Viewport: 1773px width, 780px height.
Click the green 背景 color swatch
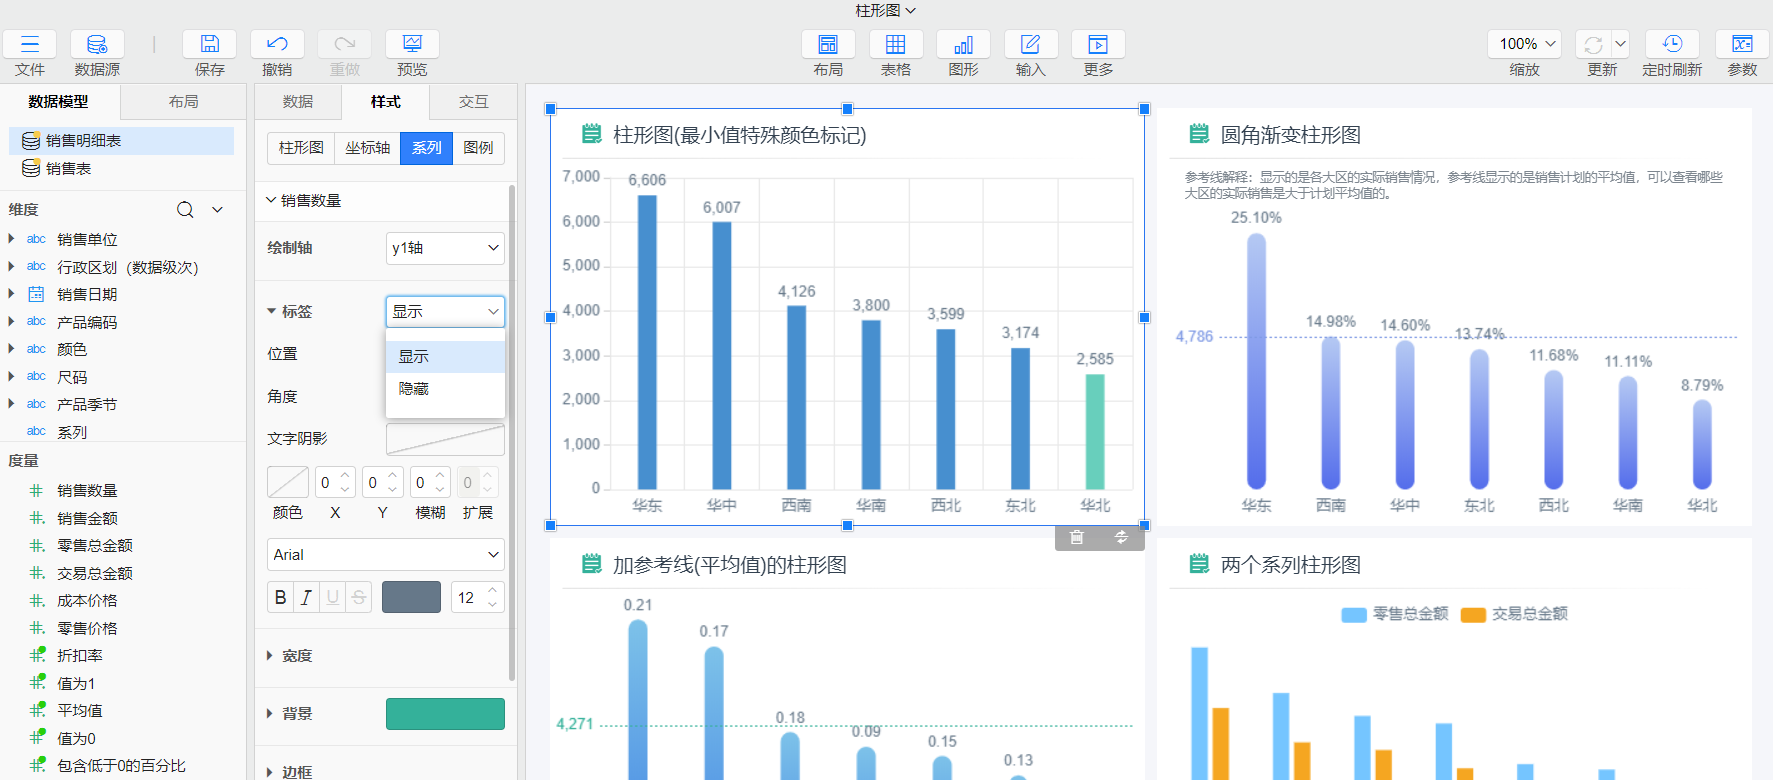tap(445, 714)
